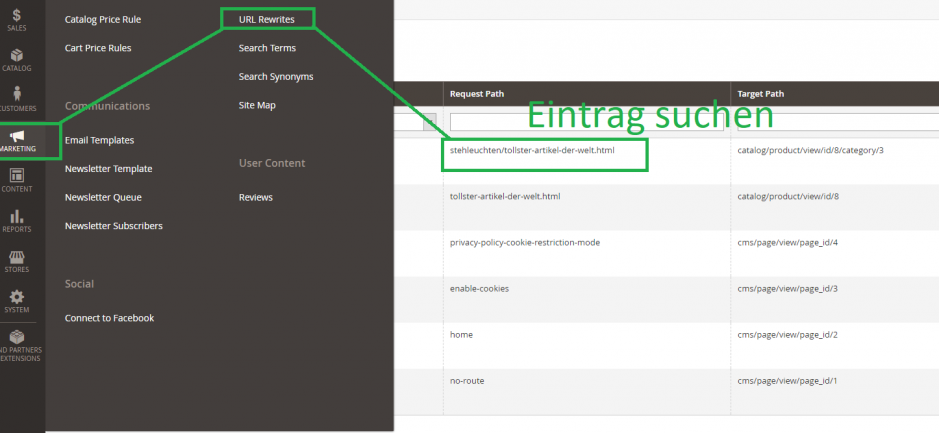Open Search Terms menu entry

click(x=267, y=48)
